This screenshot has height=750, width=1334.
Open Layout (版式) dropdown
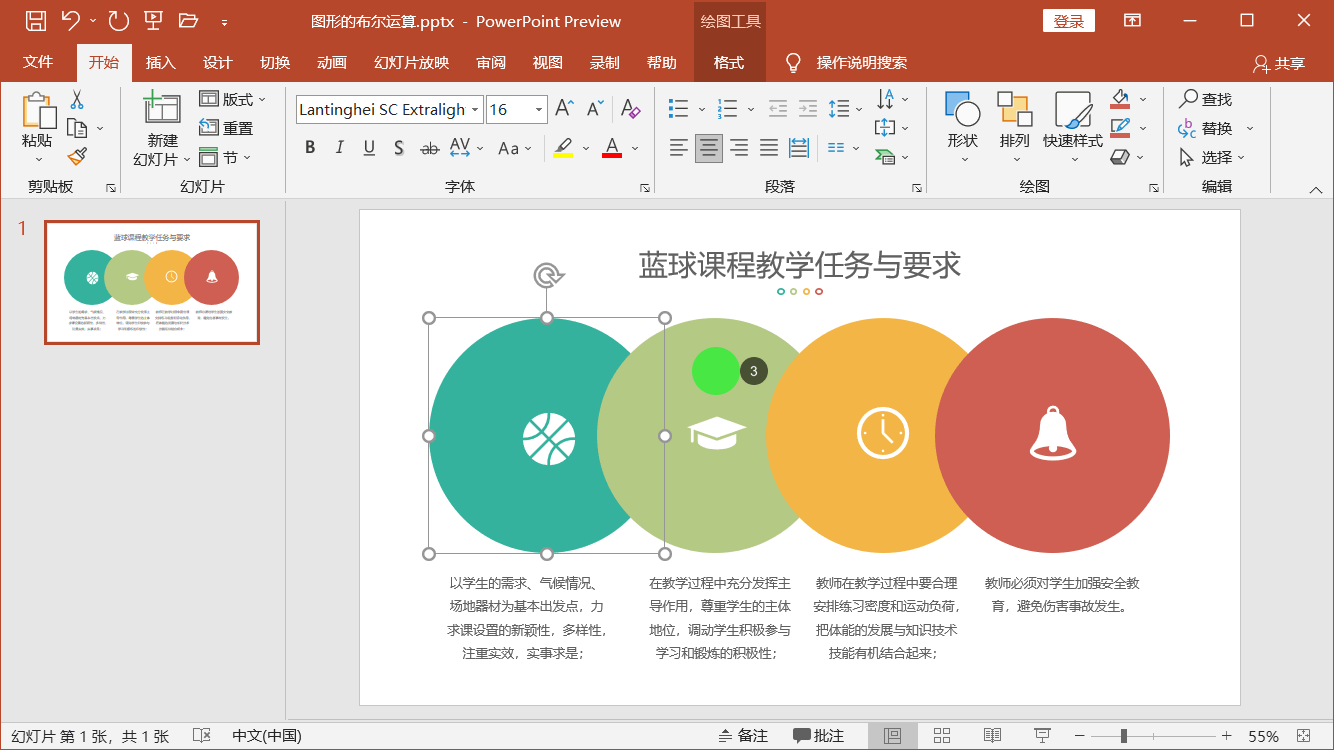[x=233, y=99]
